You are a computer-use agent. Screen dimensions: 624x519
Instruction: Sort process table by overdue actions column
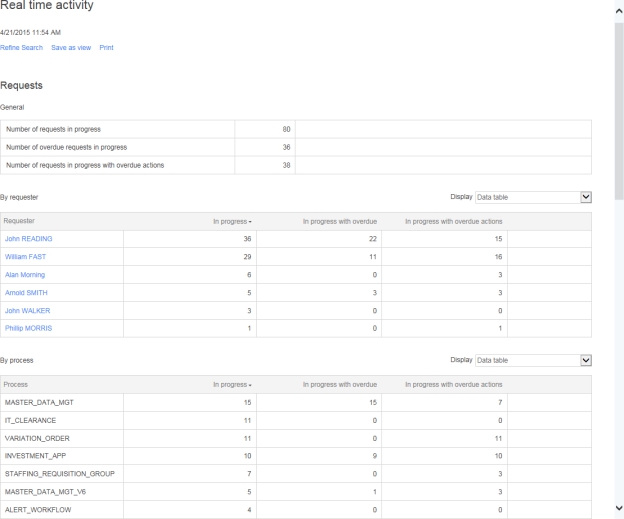click(453, 384)
